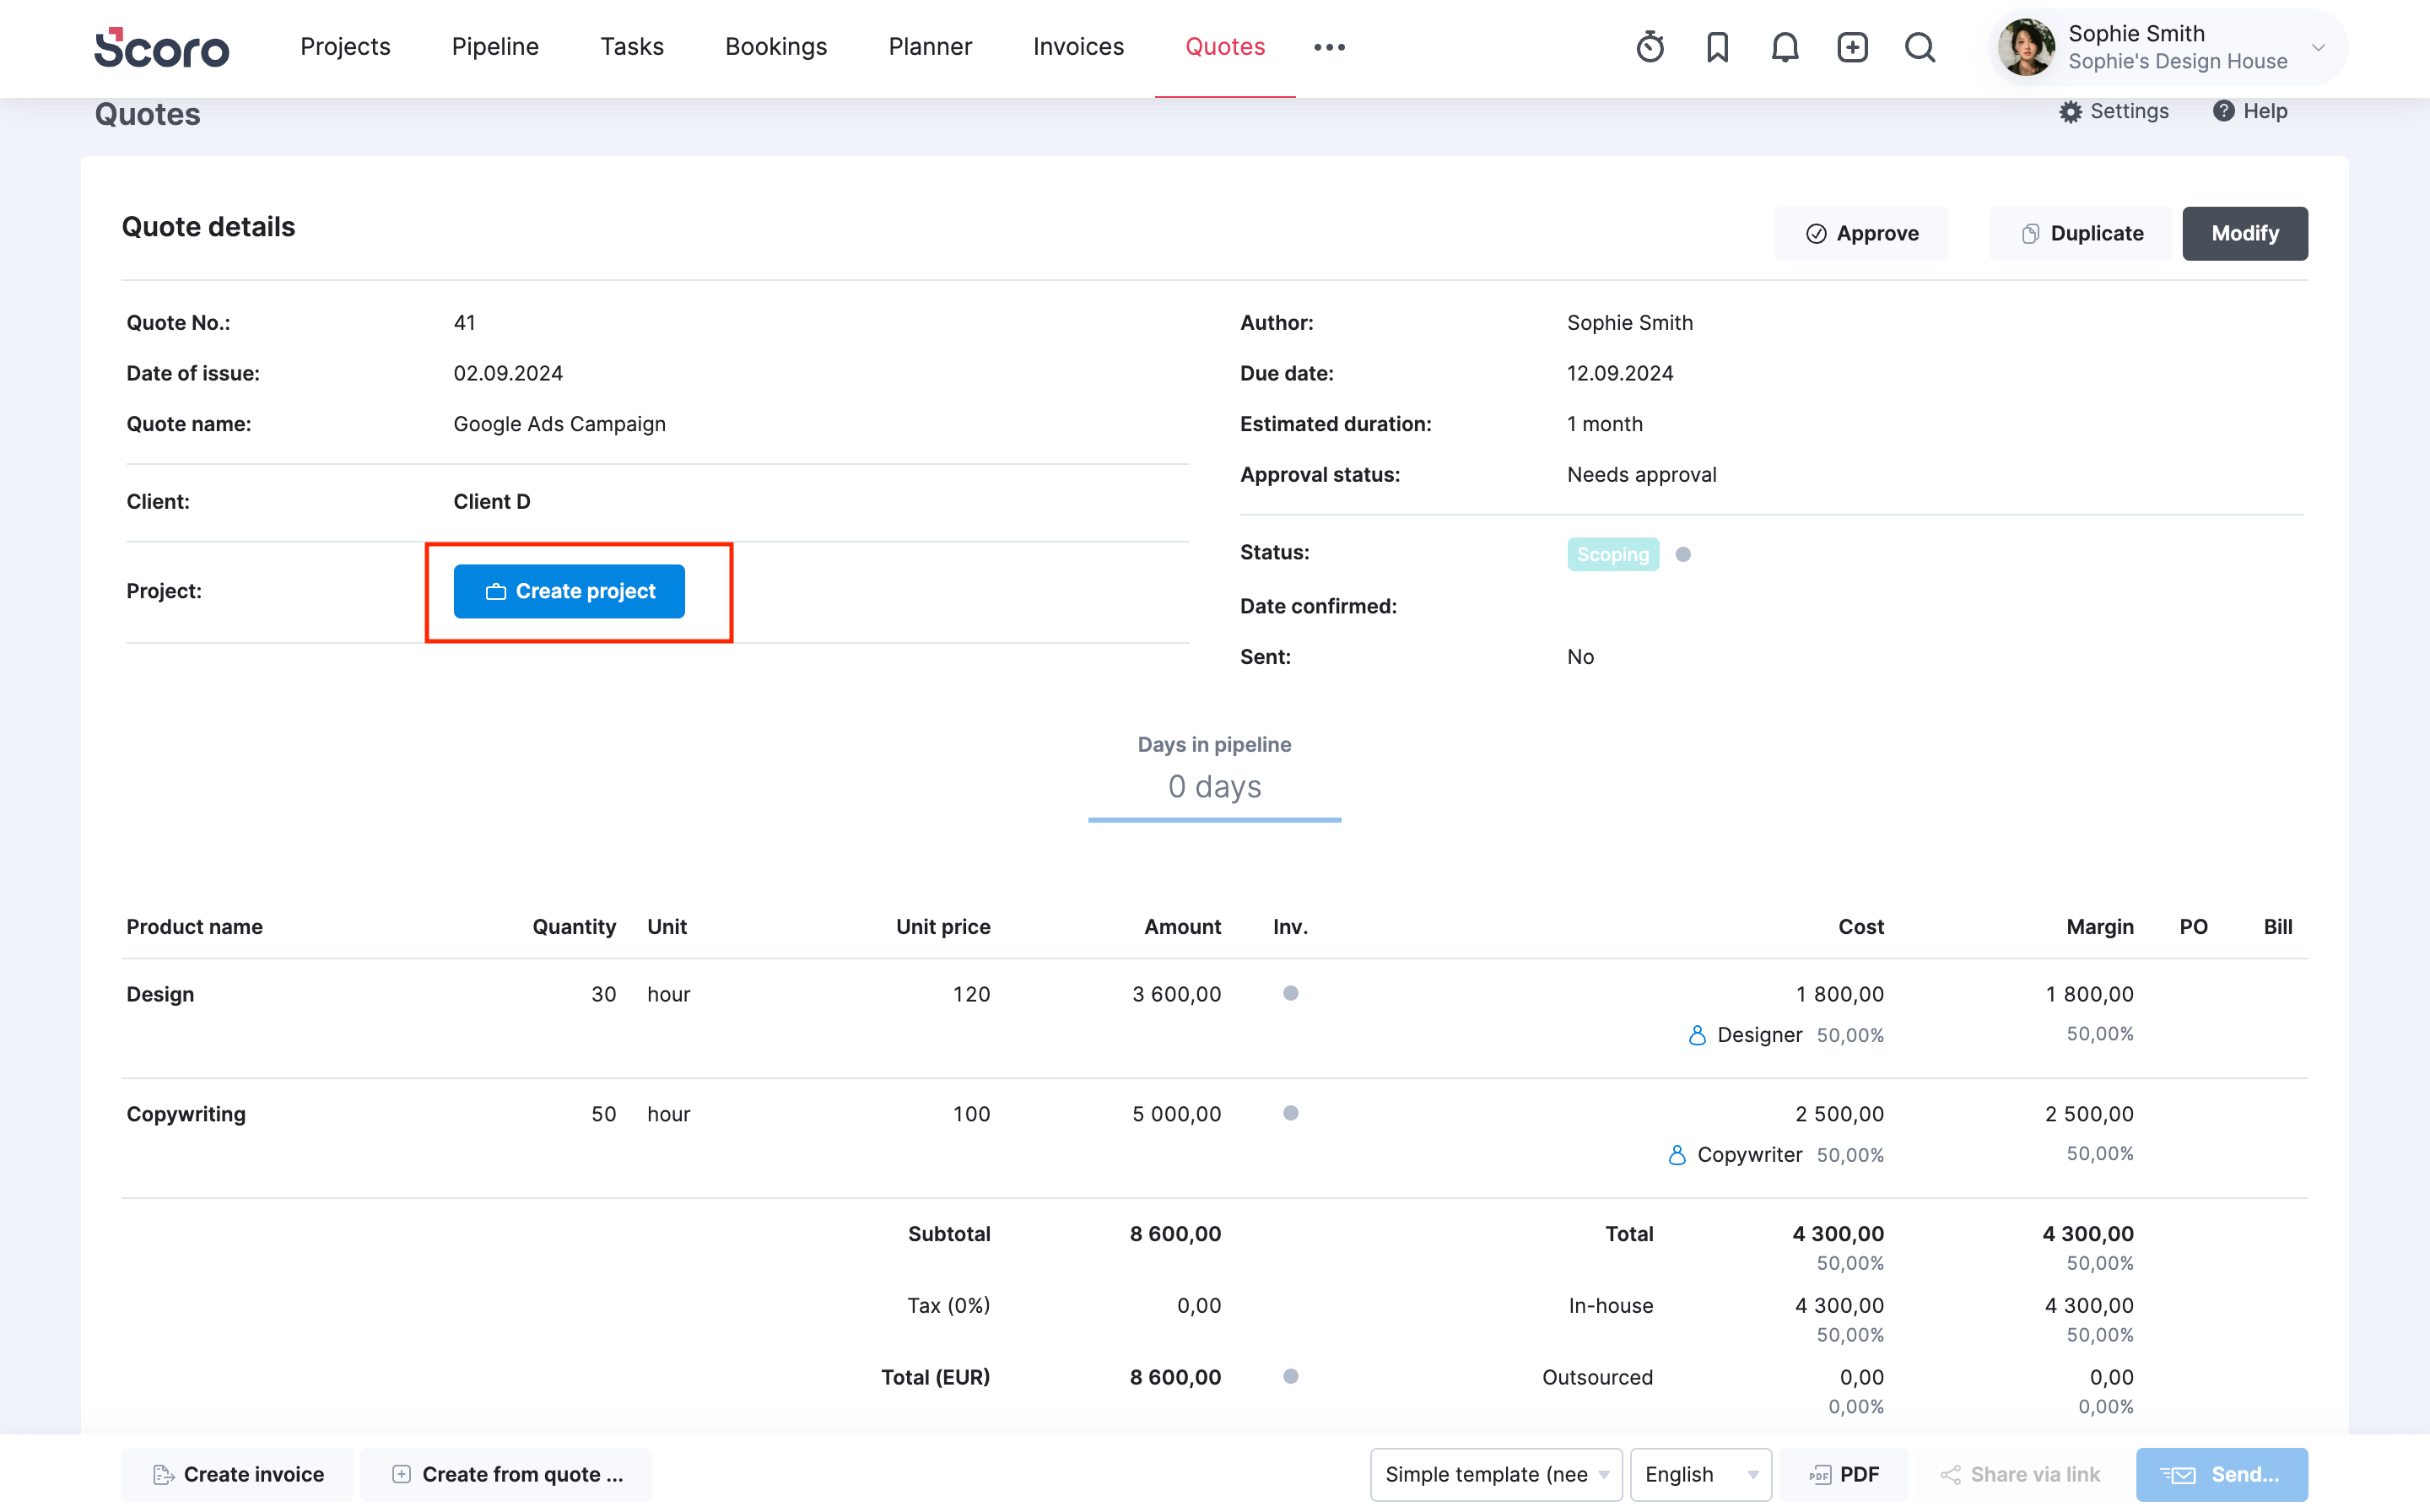Click the grey dot beside Scoping status
The image size is (2430, 1512).
(x=1683, y=554)
